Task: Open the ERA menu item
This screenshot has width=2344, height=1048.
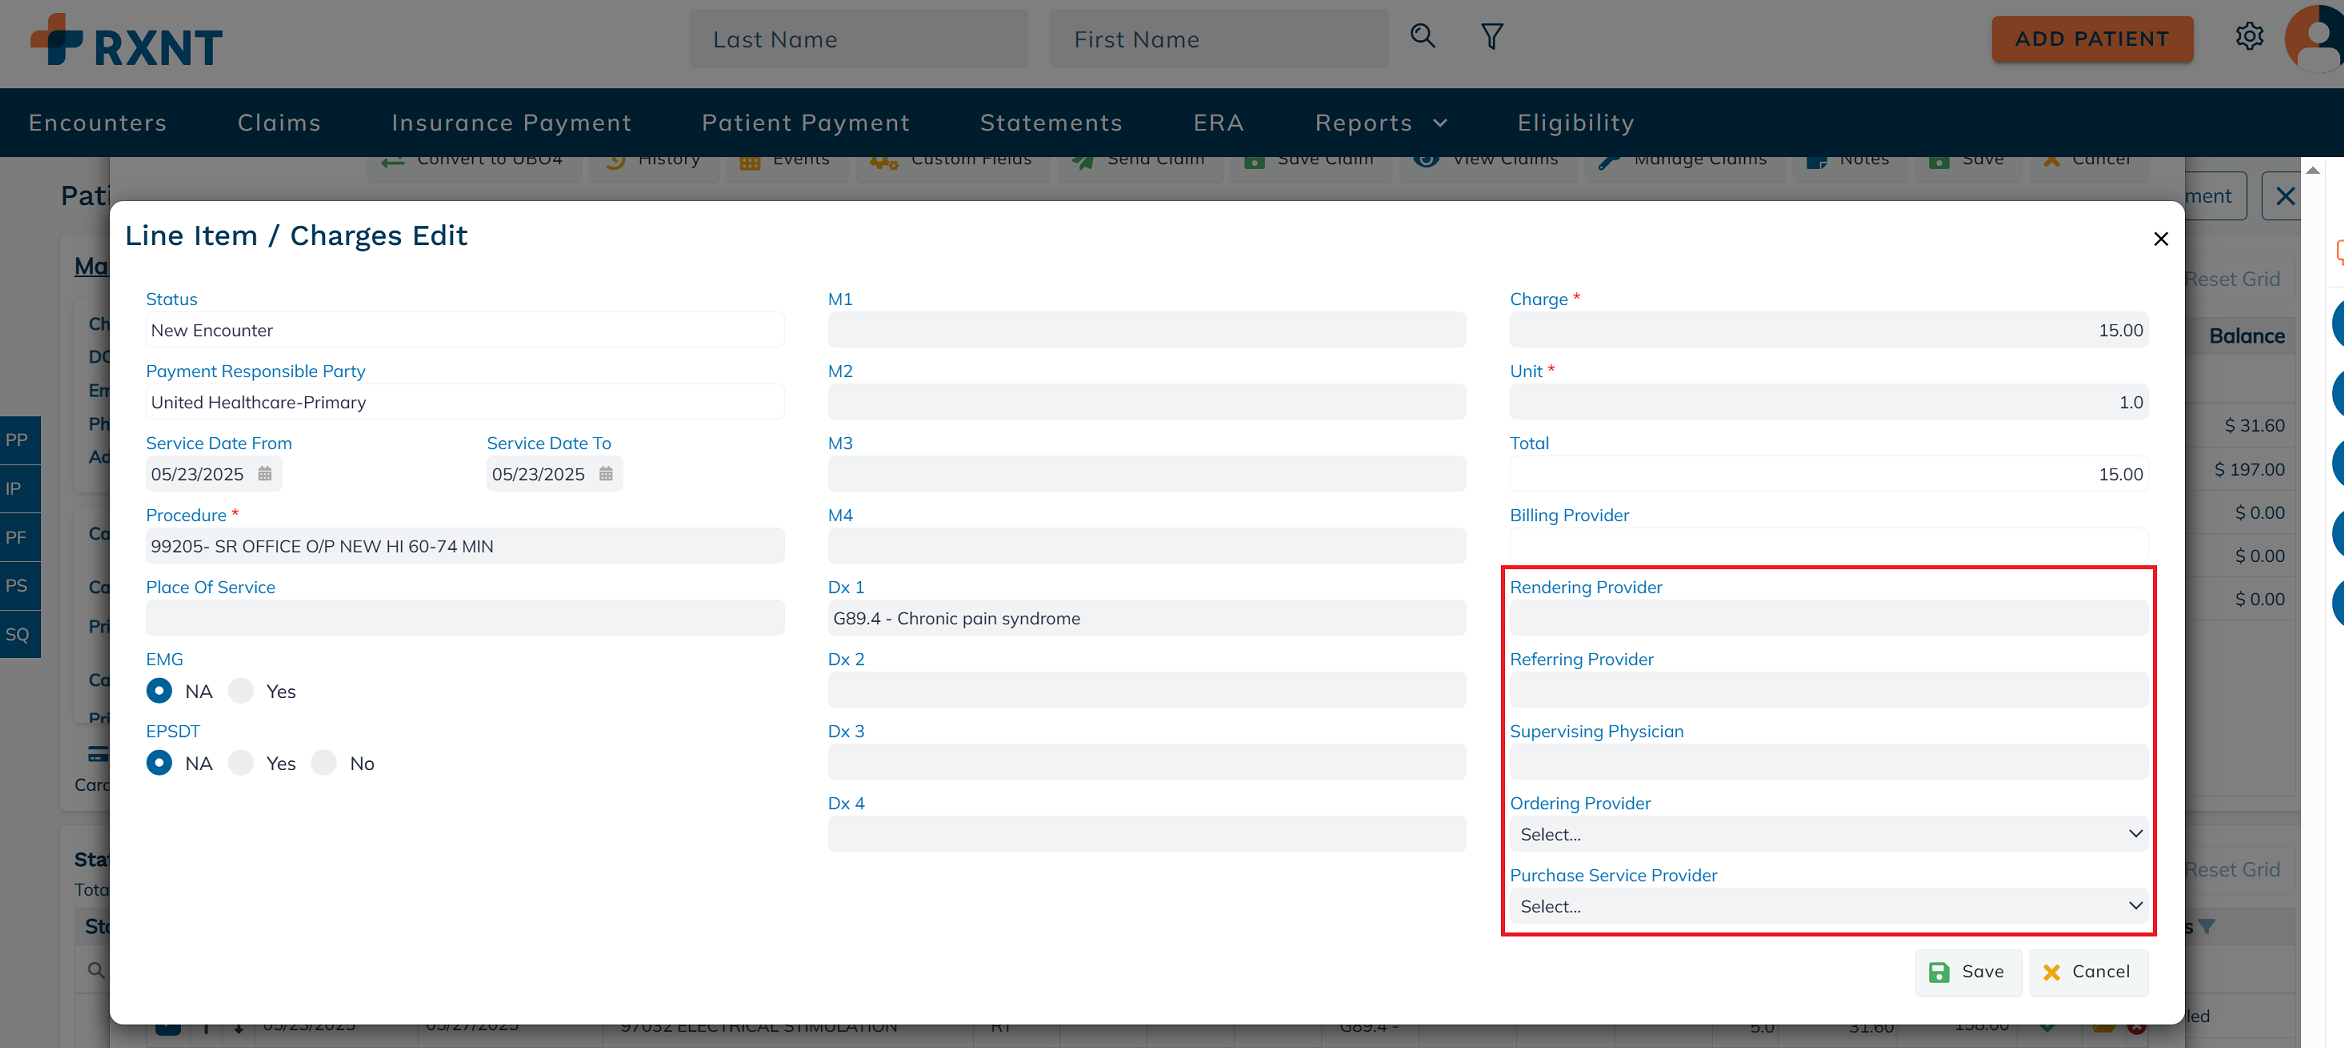Action: pos(1218,123)
